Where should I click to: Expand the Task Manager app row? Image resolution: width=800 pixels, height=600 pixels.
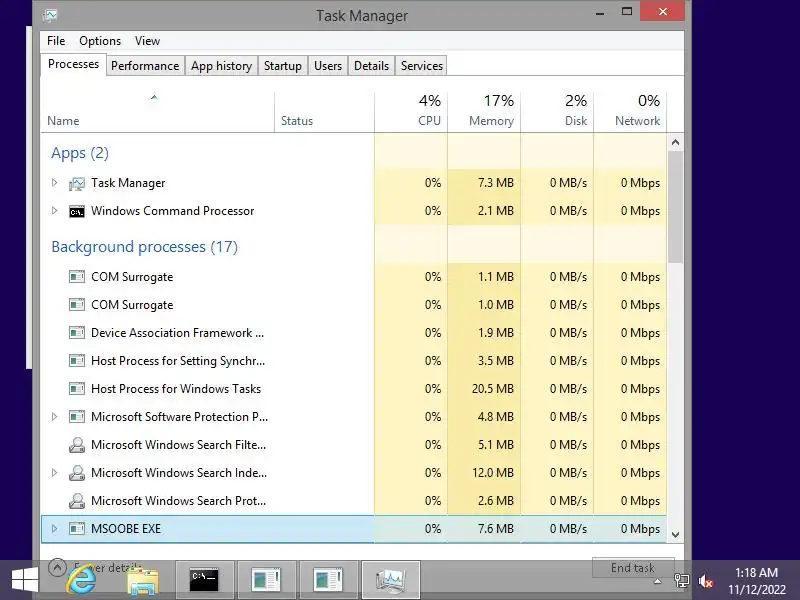click(x=55, y=183)
